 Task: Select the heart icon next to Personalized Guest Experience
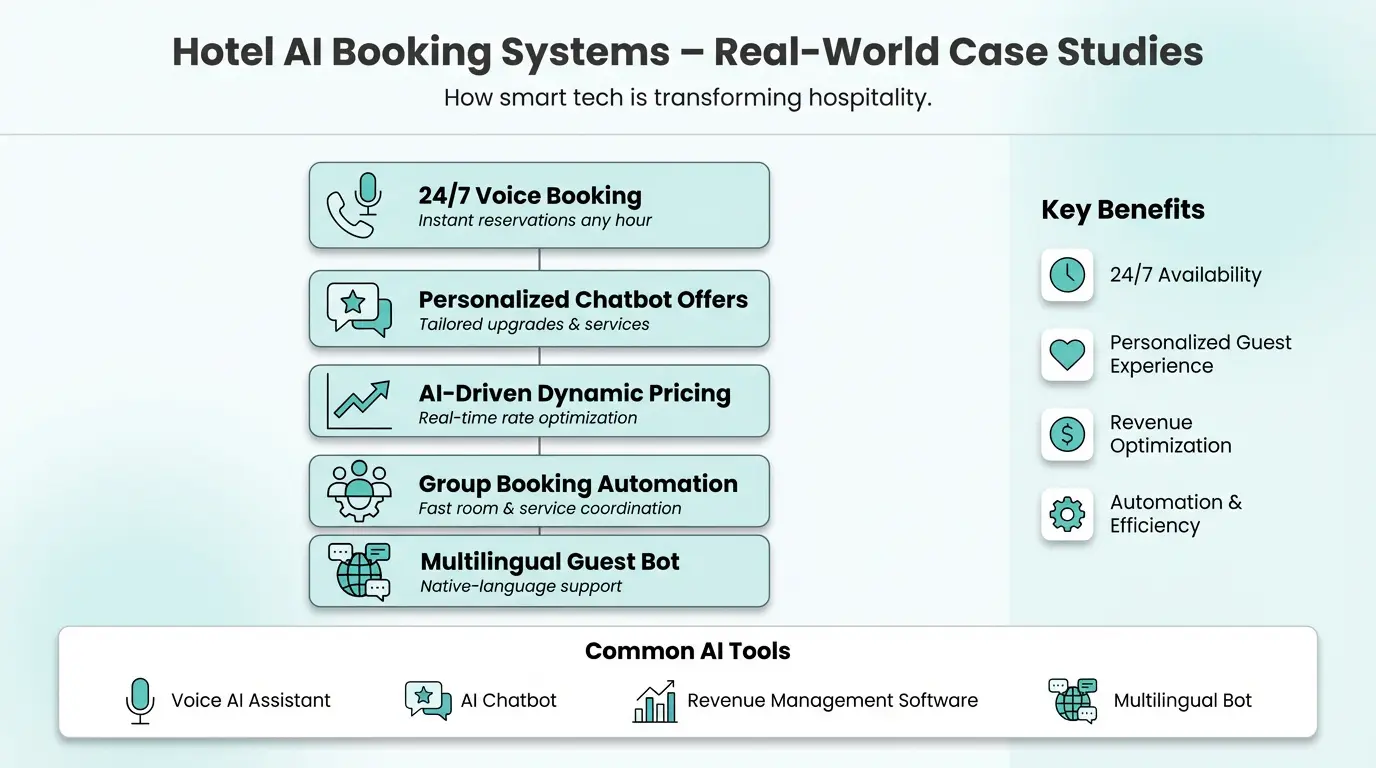pyautogui.click(x=1067, y=355)
